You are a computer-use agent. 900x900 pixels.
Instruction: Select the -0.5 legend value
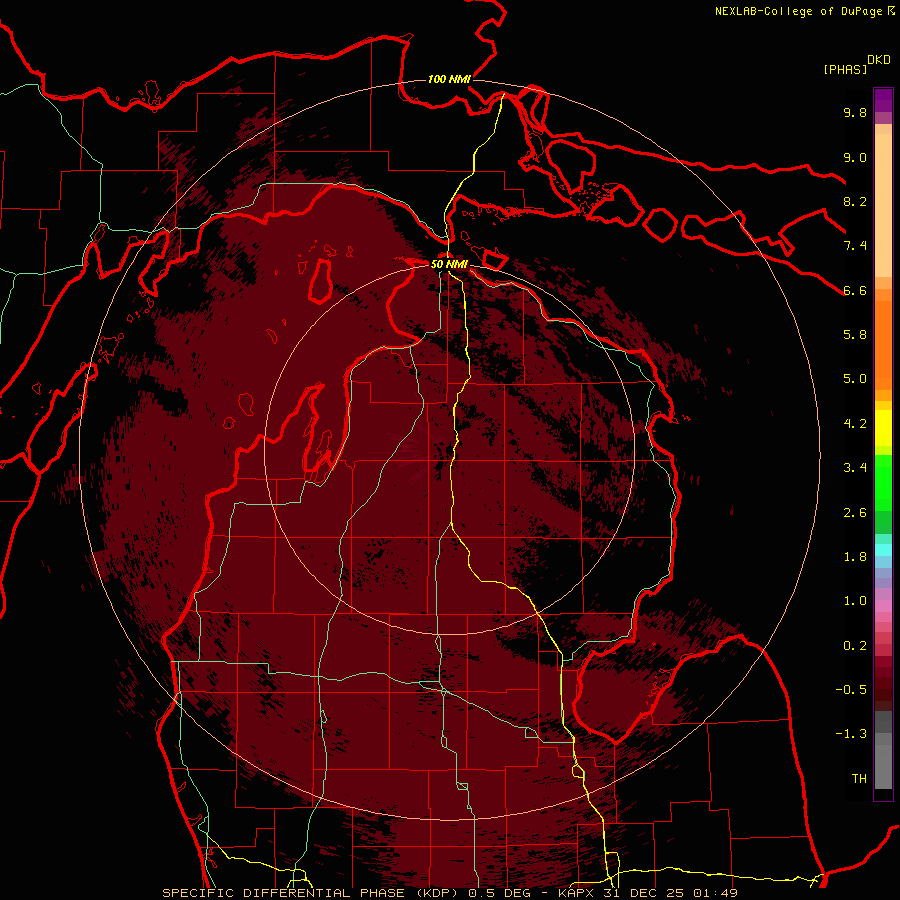click(851, 690)
